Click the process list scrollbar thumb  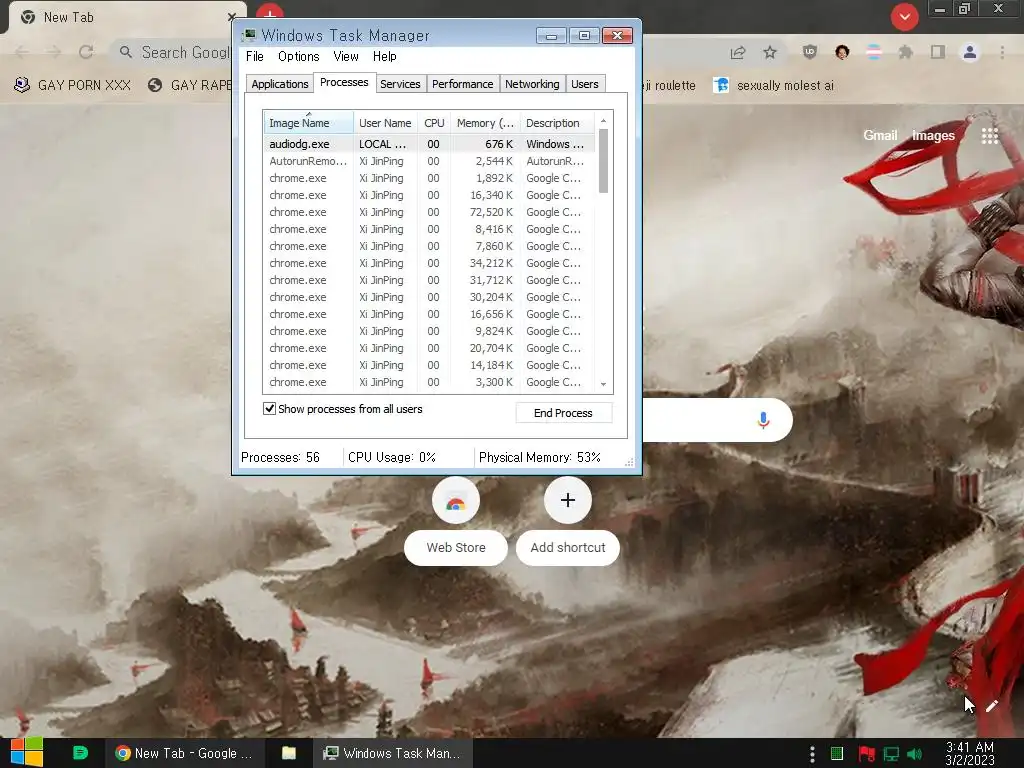pyautogui.click(x=603, y=161)
